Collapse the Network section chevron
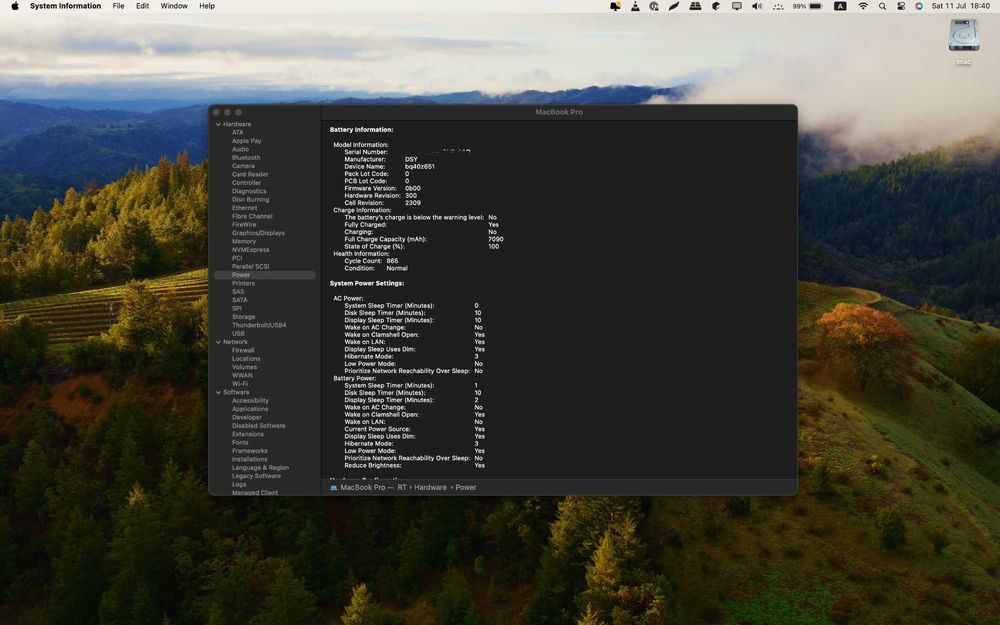Image resolution: width=1000 pixels, height=625 pixels. click(x=218, y=342)
